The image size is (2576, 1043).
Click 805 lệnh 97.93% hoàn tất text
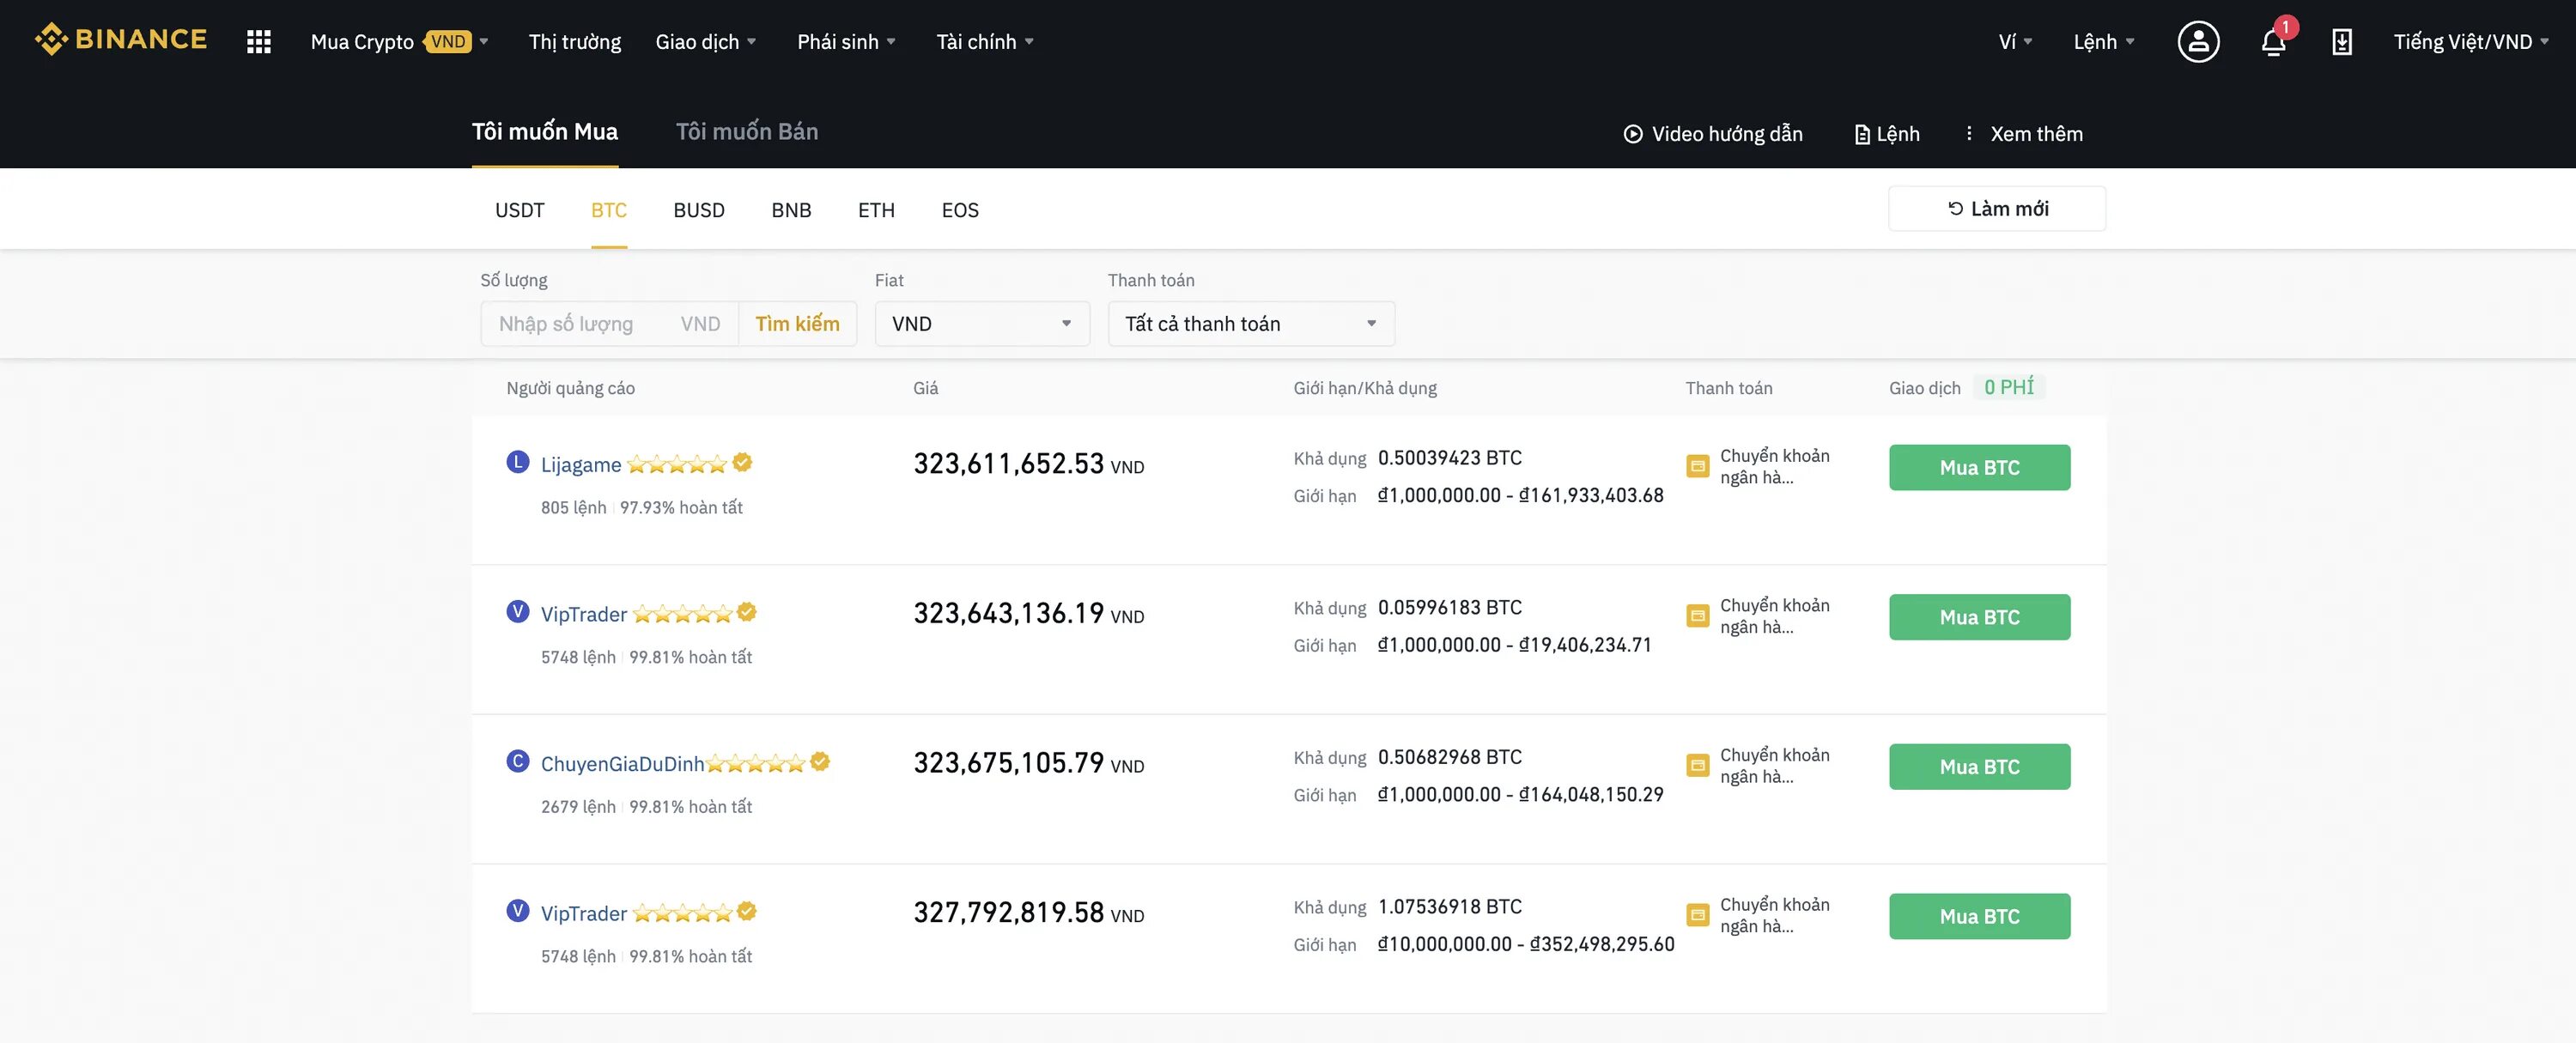point(642,508)
